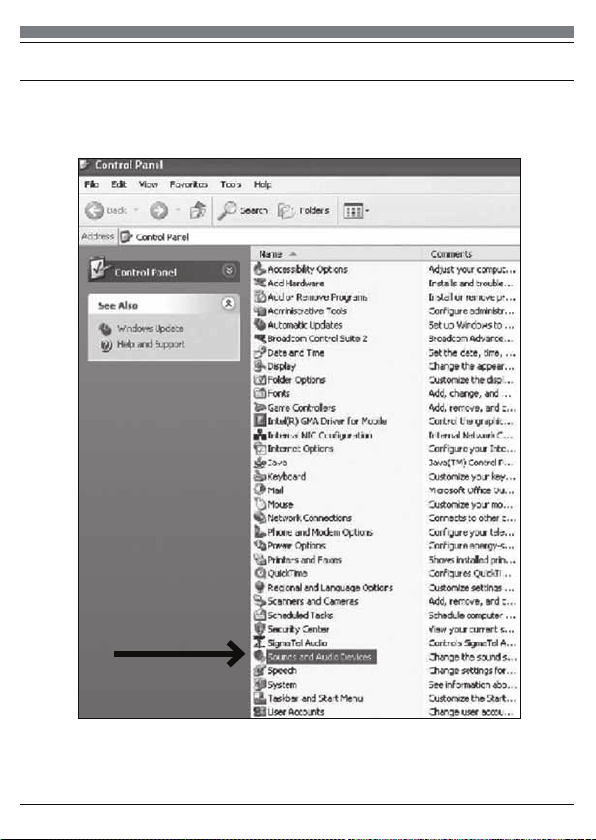Open the QuickTime icon
Screen dimensions: 596x840
click(260, 573)
